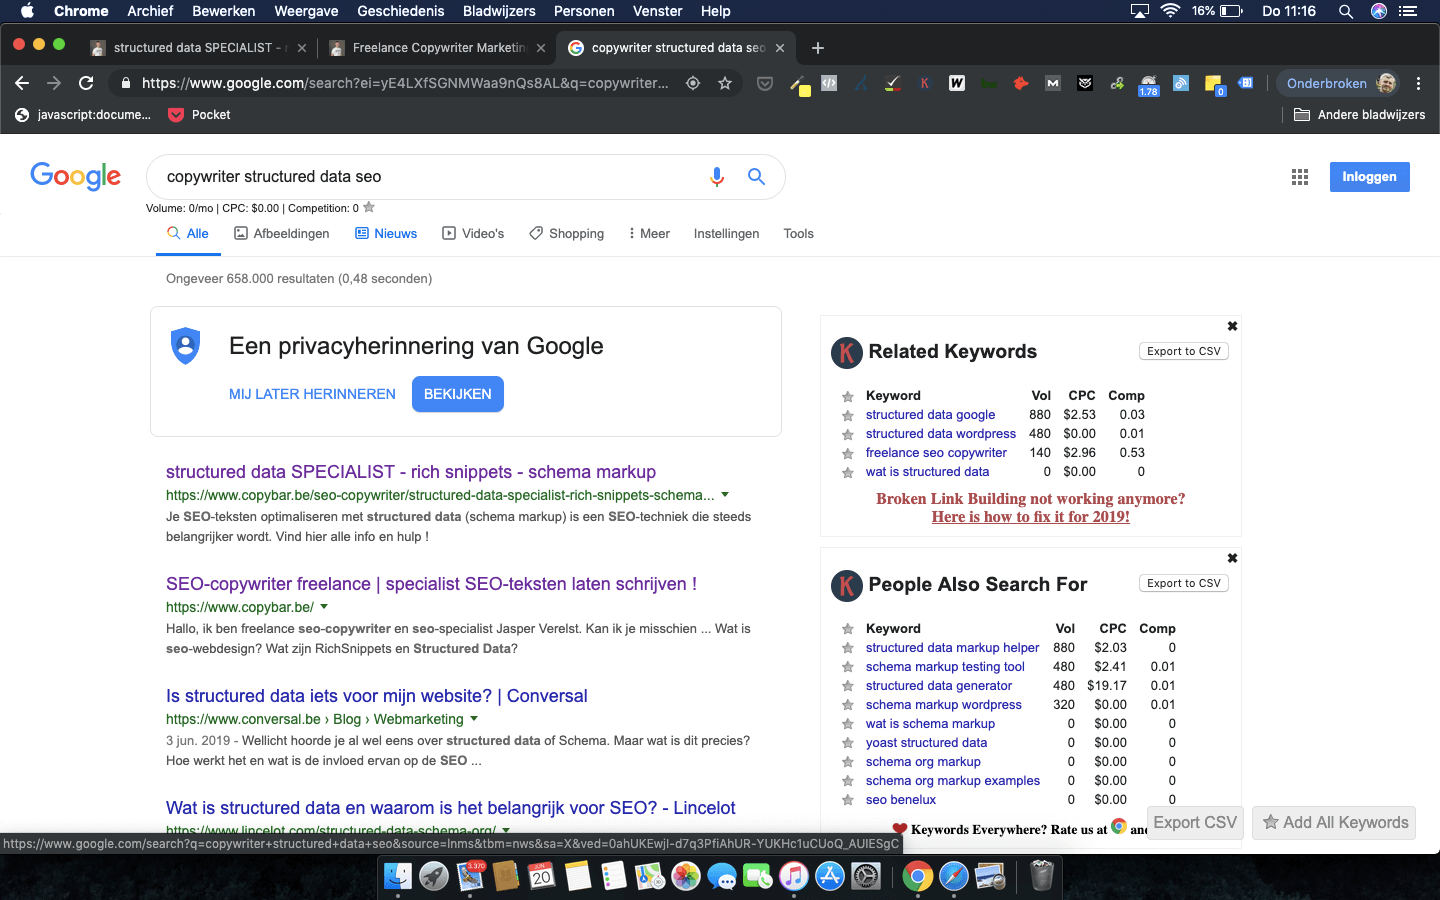Star the 'wat is structured data' keyword

tap(847, 473)
